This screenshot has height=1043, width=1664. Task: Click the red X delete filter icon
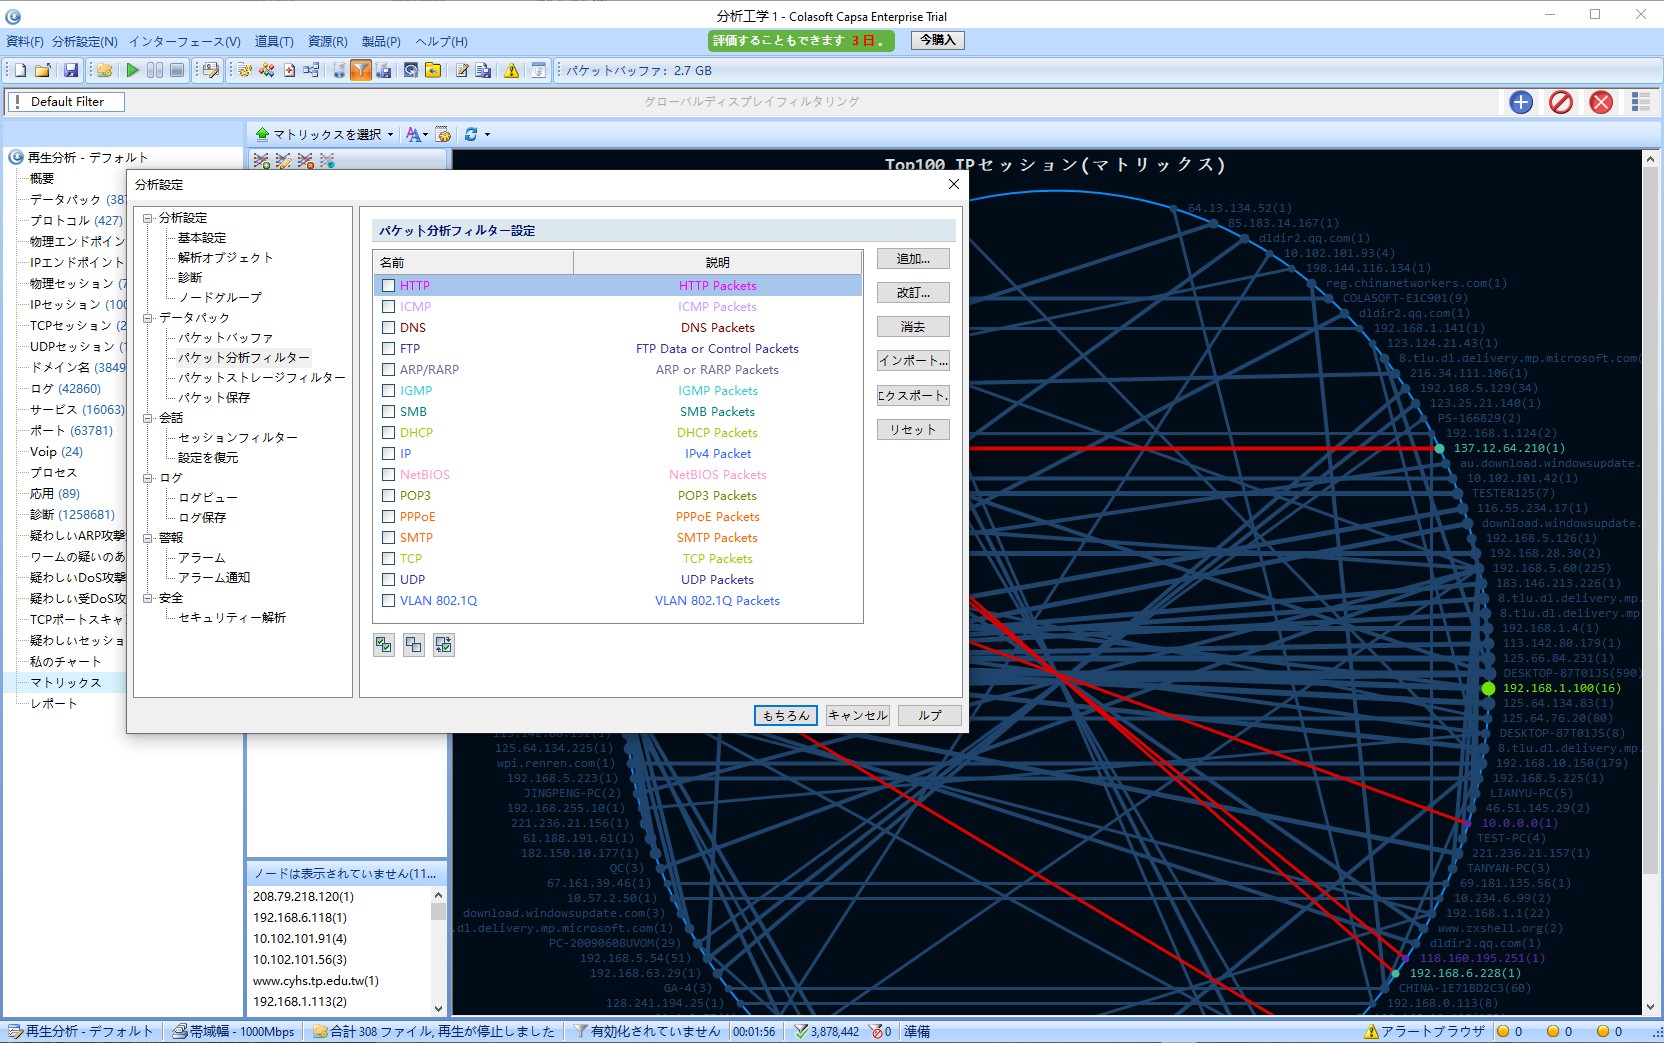pyautogui.click(x=1601, y=102)
